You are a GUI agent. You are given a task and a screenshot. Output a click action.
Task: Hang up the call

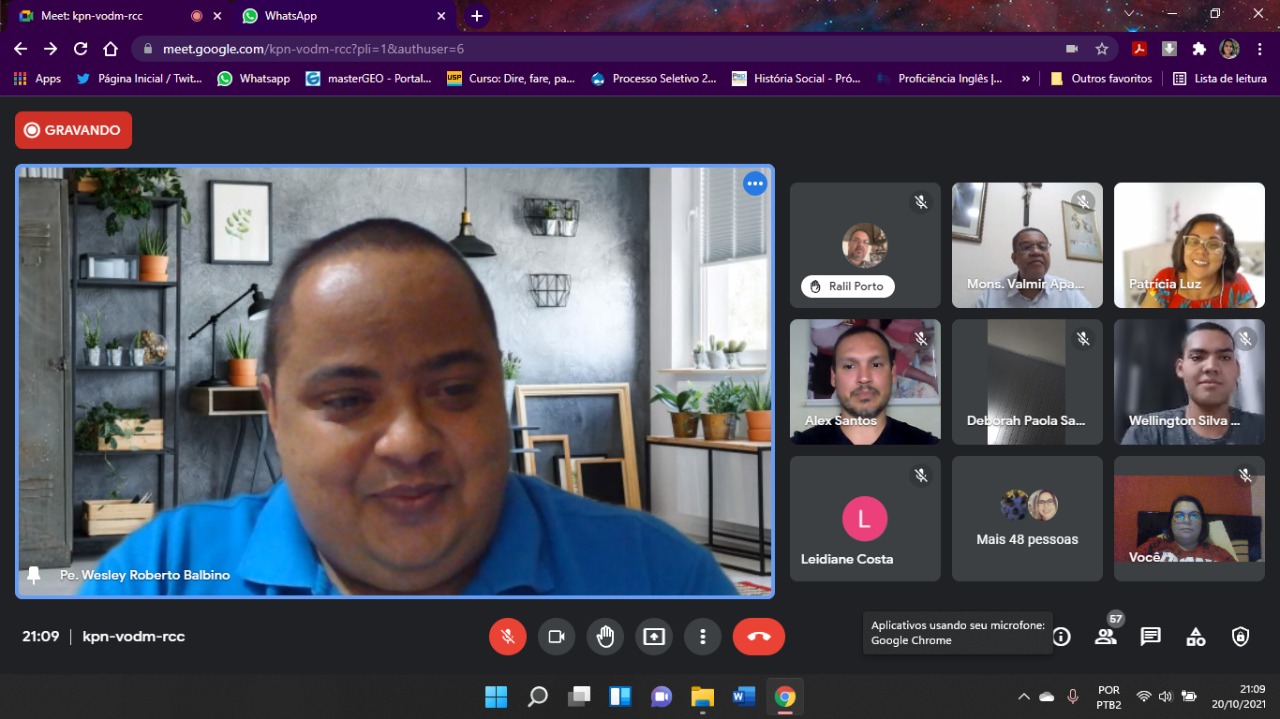(x=758, y=637)
